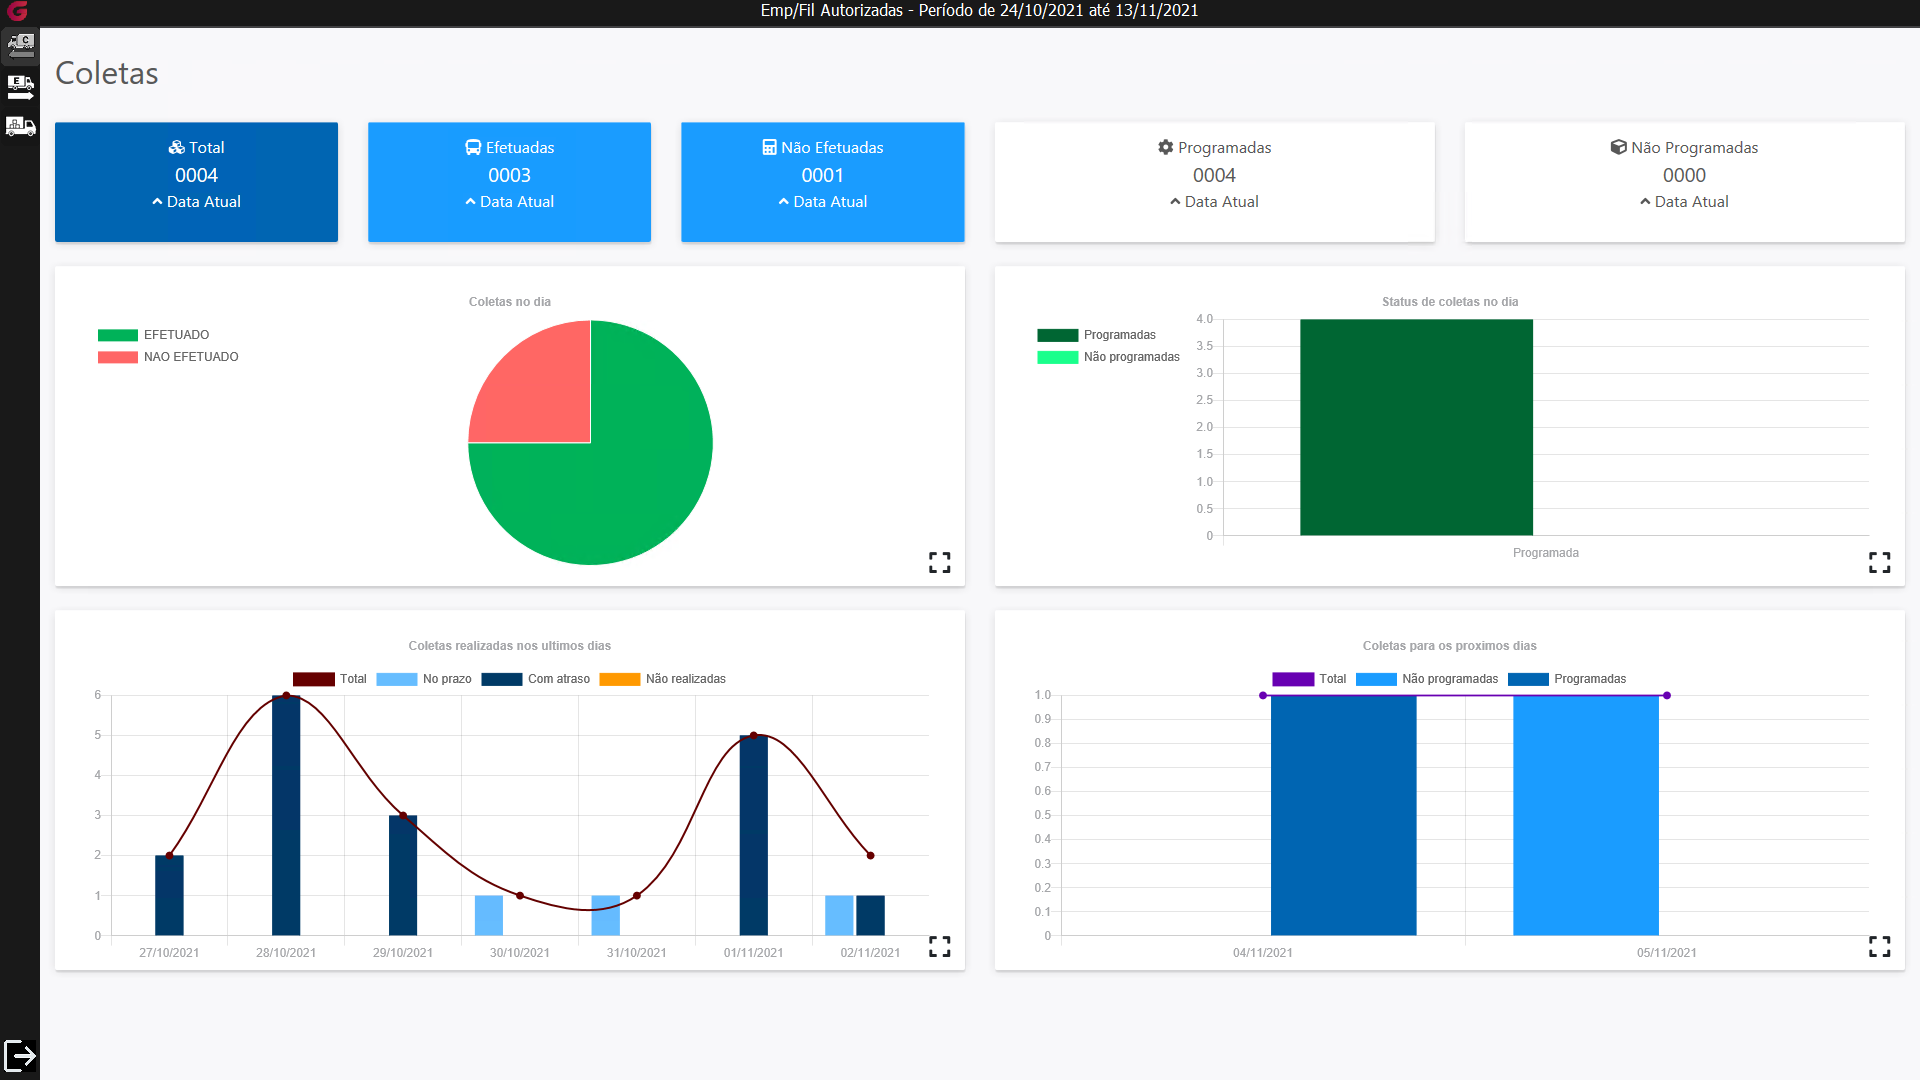
Task: Click the Não programadas legend label in the status chart
Action: [1131, 357]
